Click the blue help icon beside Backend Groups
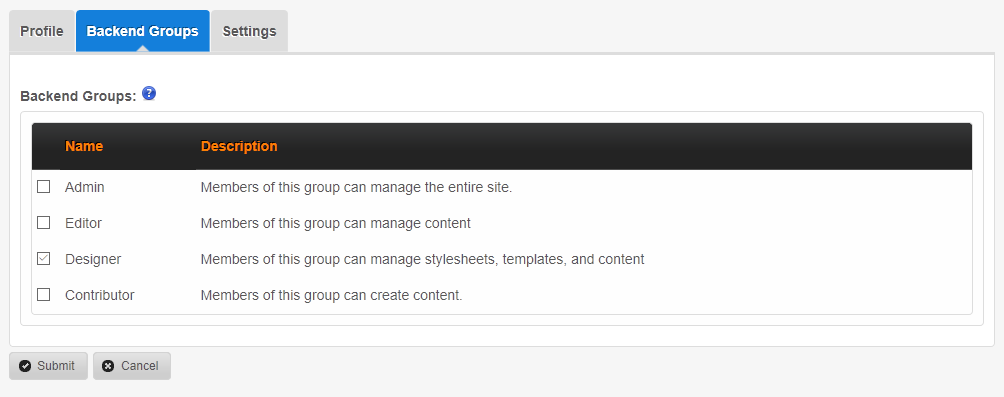The image size is (1004, 397). click(149, 94)
